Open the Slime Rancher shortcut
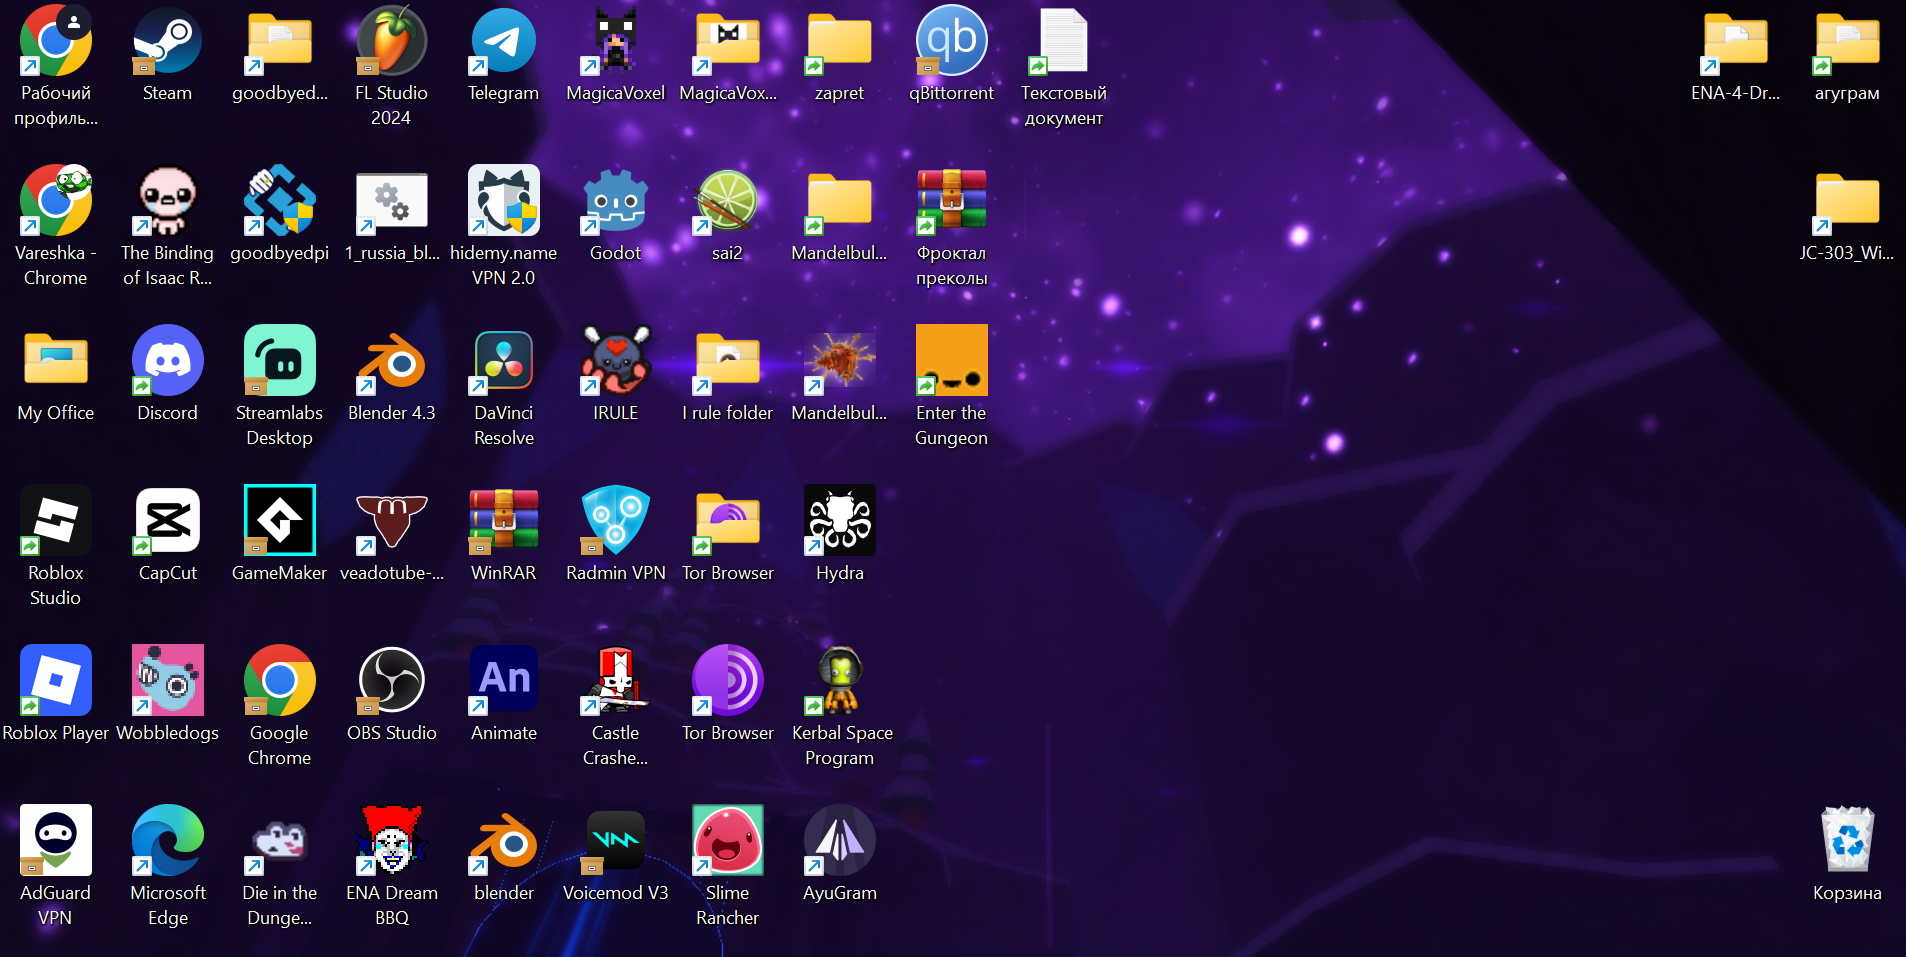Viewport: 1906px width, 957px height. 727,841
